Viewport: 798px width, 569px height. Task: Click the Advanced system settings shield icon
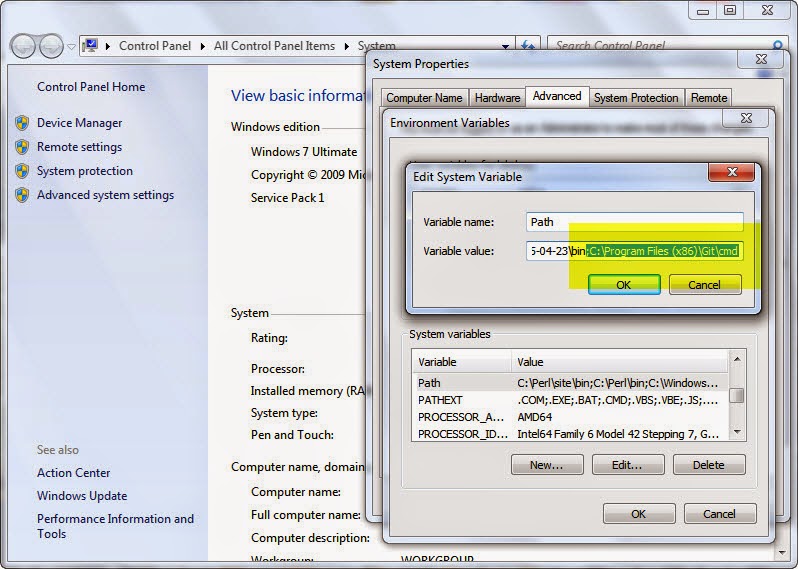[22, 195]
